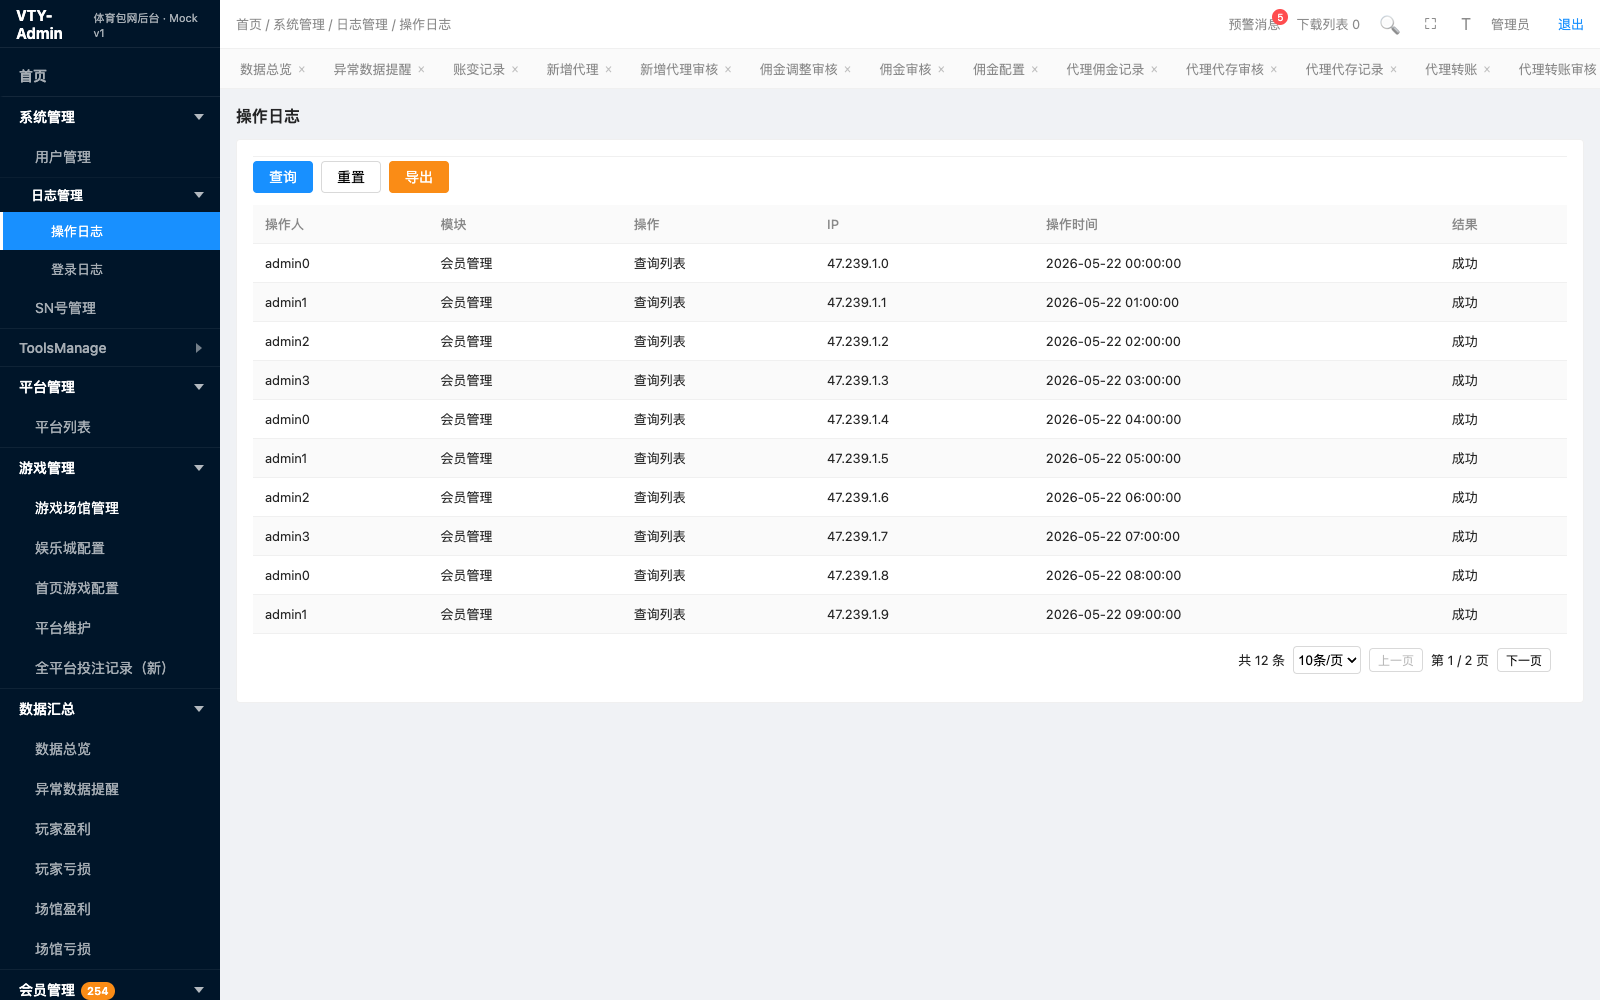Switch to the 新增代理 tab
The image size is (1600, 1000).
point(572,70)
